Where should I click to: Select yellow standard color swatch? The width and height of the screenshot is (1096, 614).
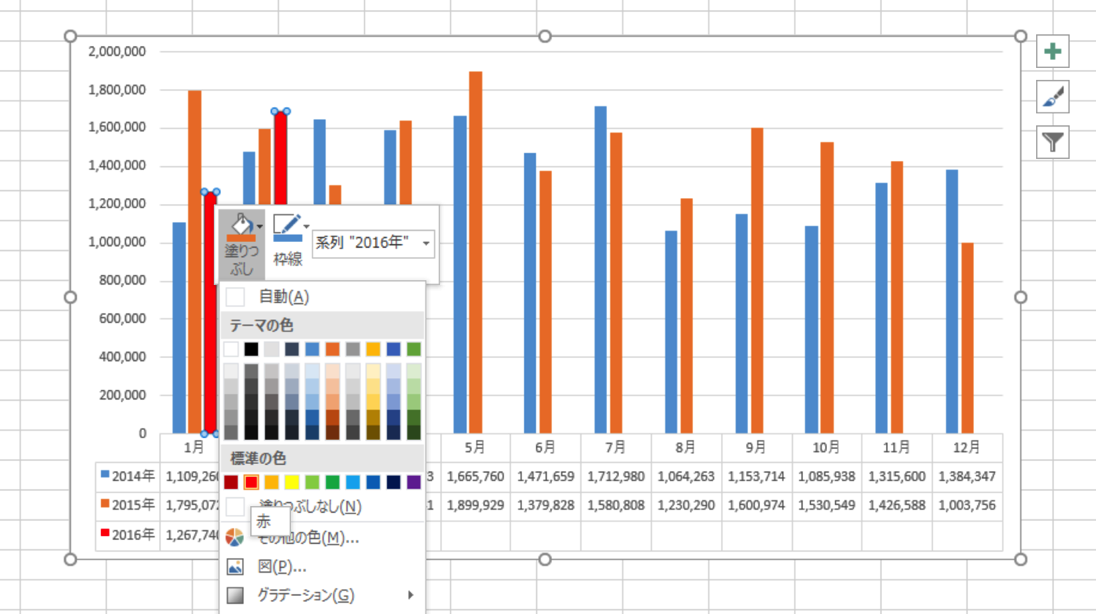pyautogui.click(x=291, y=482)
